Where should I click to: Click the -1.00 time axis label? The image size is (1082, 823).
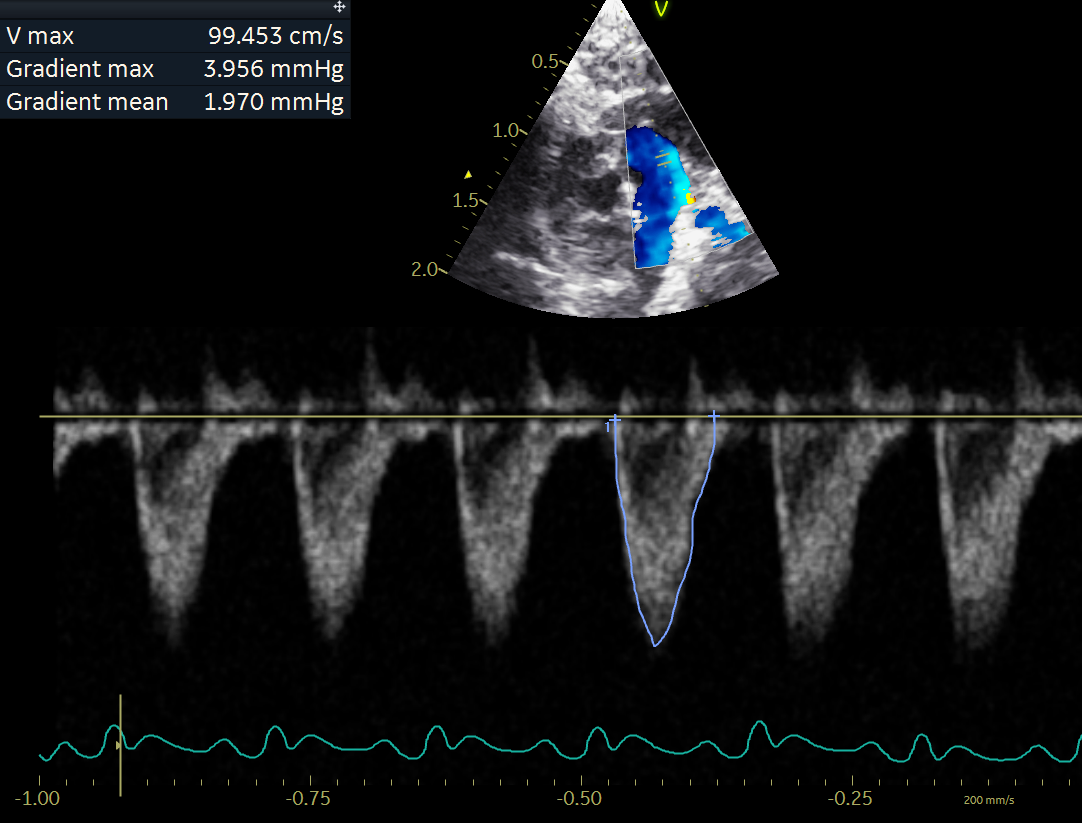[x=37, y=799]
